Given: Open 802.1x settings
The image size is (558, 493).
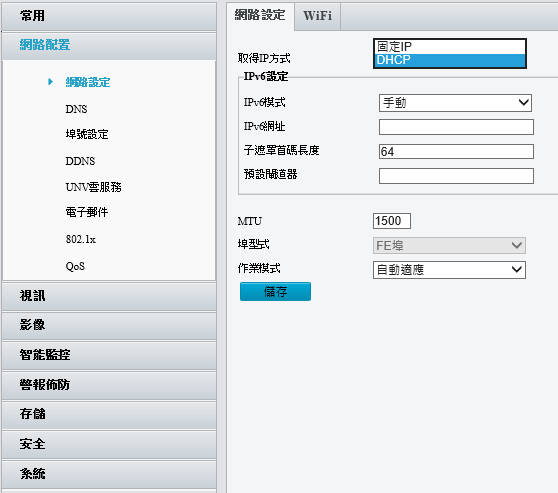Looking at the screenshot, I should [x=80, y=239].
